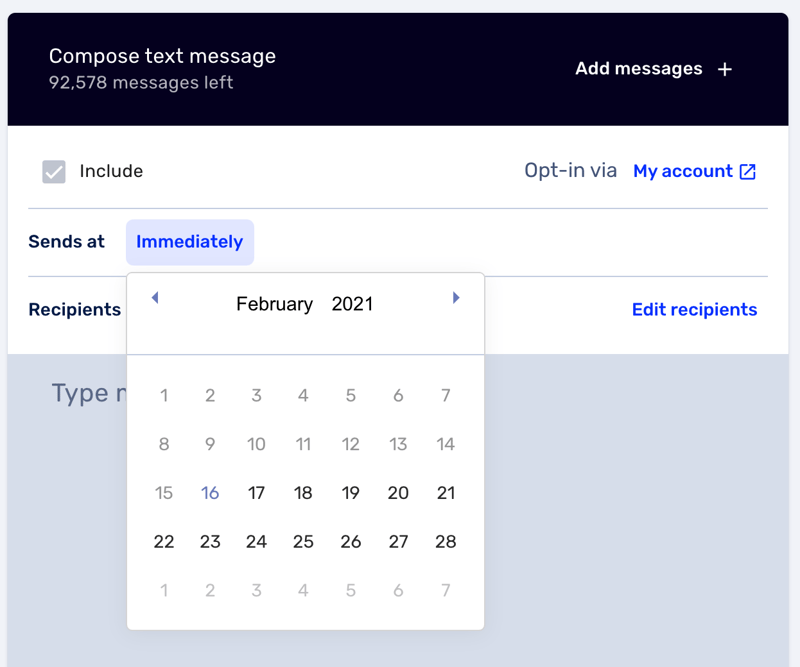800x667 pixels.
Task: Click Edit recipients link
Action: [x=694, y=309]
